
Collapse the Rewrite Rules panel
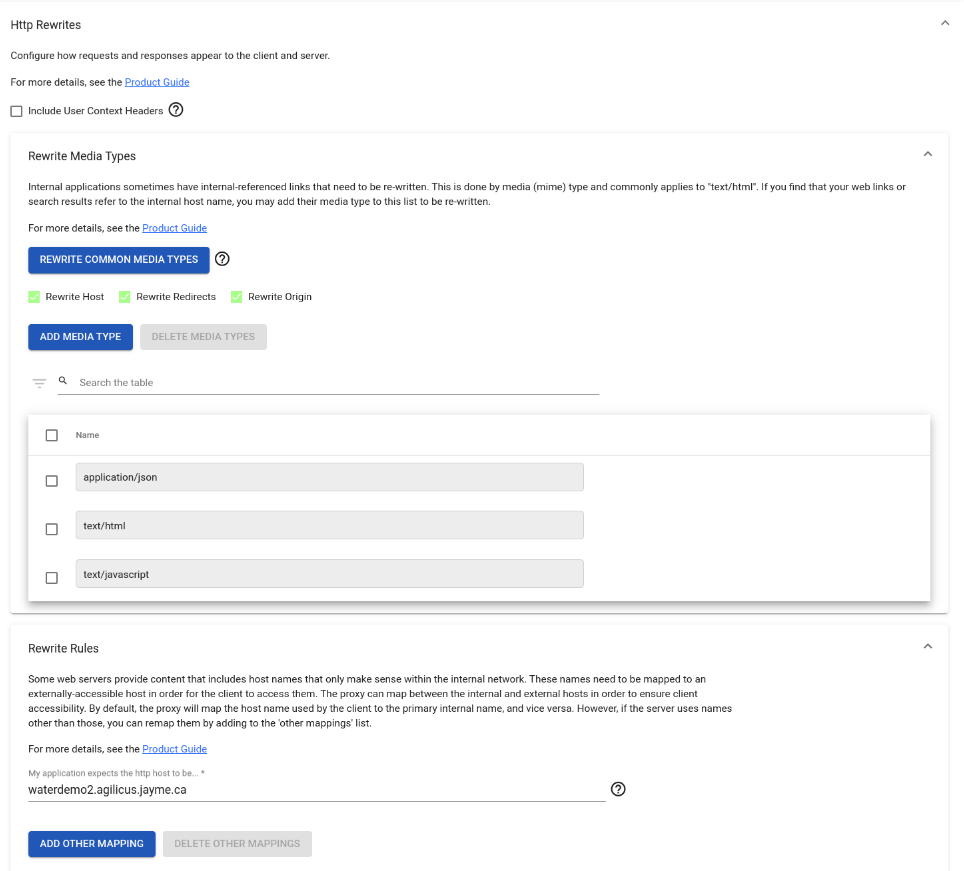point(927,647)
